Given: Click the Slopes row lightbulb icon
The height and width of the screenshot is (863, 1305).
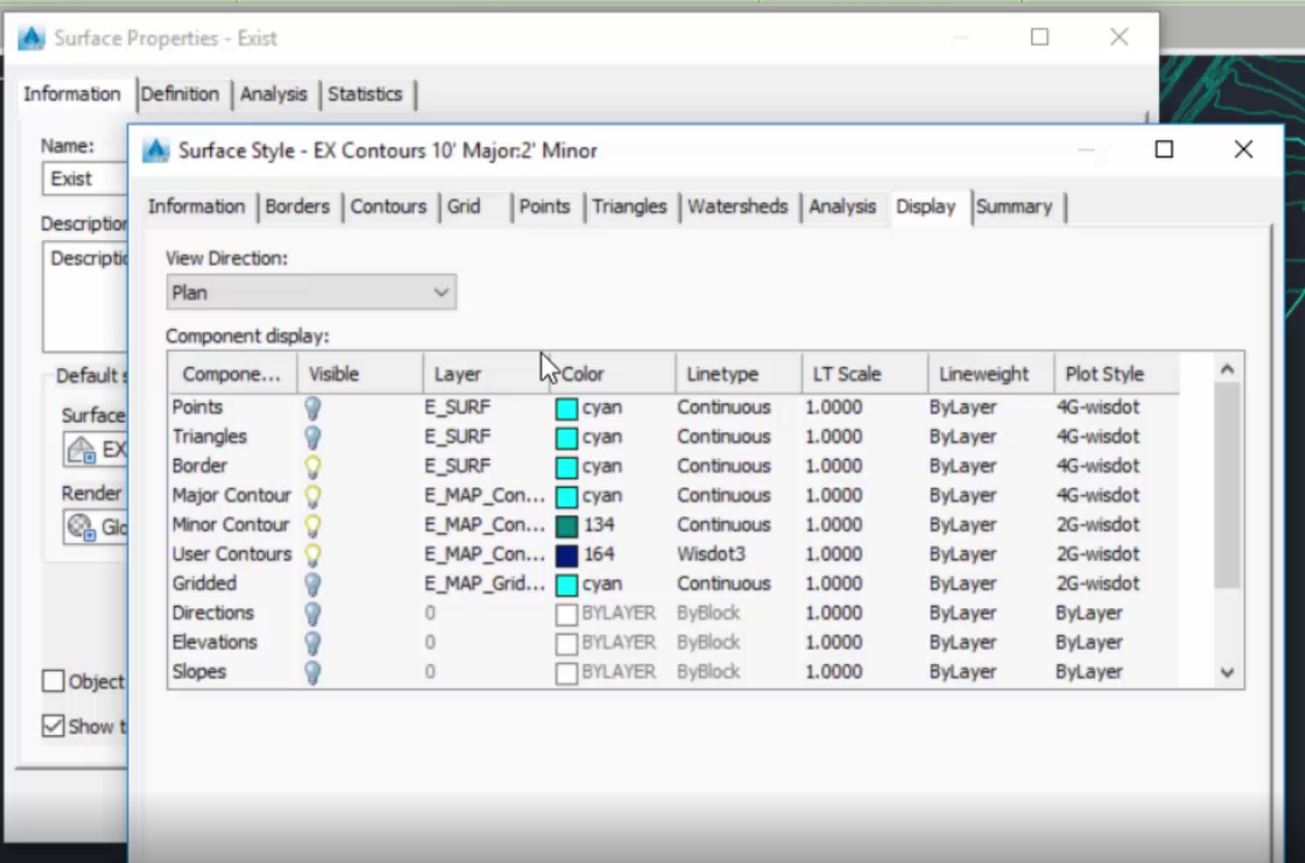Looking at the screenshot, I should (x=313, y=672).
